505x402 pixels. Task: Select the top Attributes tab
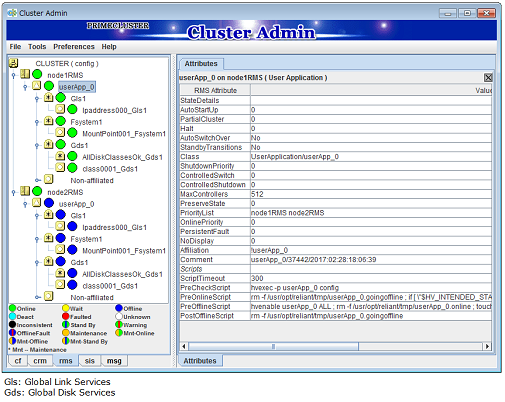pos(201,64)
